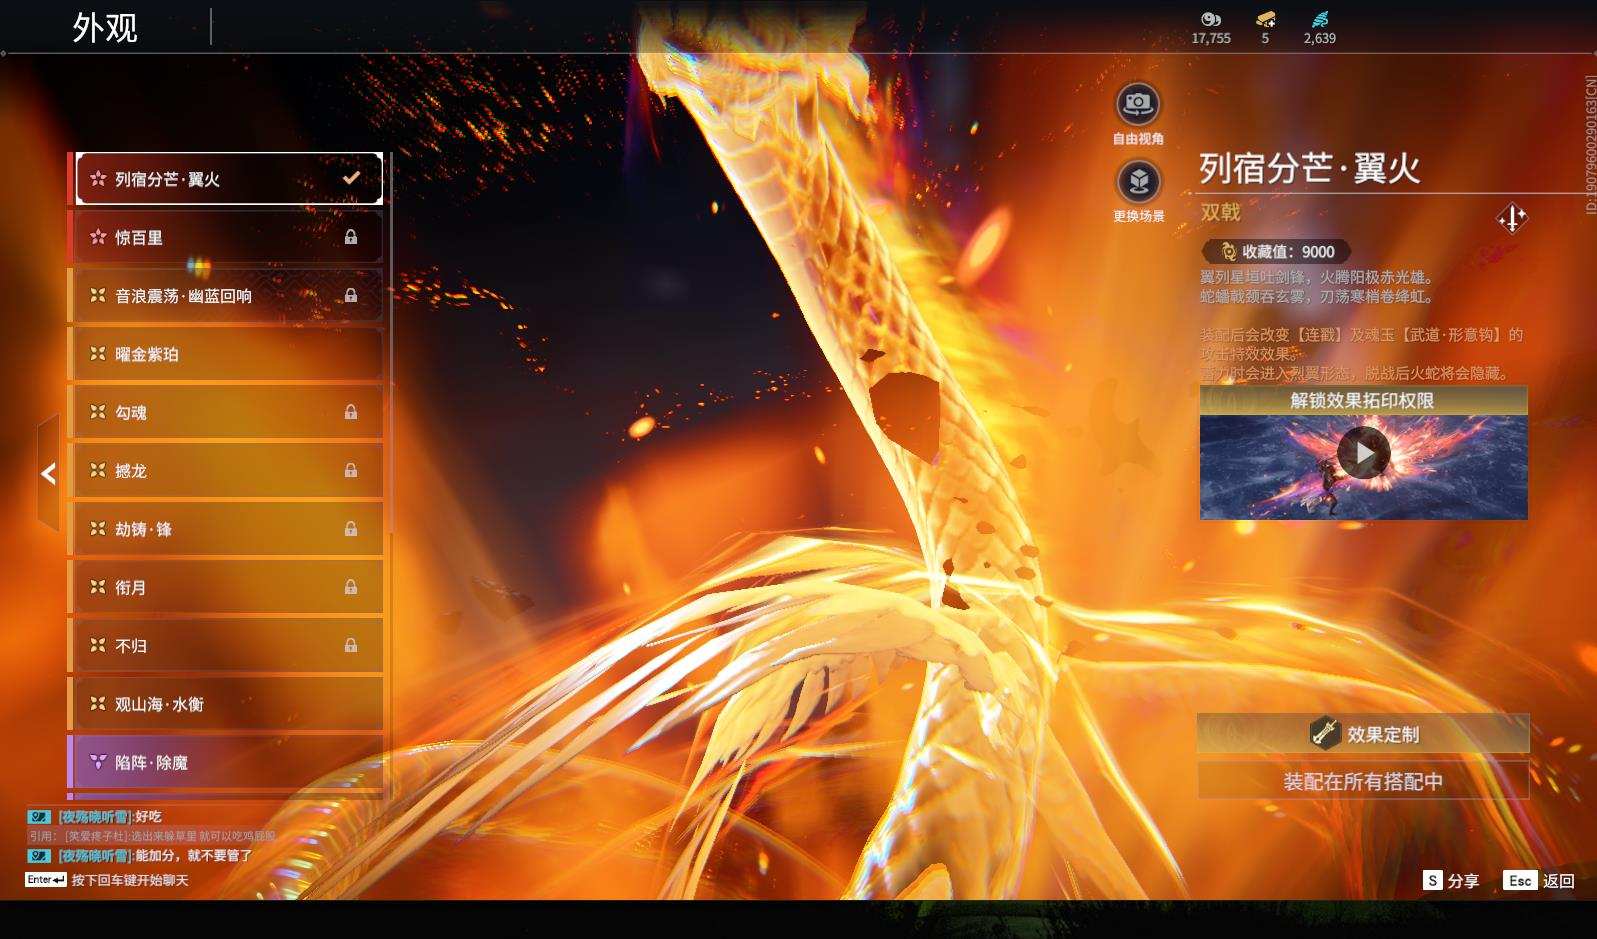Click the purple rarity icon on 陷阵·除魔
This screenshot has height=939, width=1597.
[98, 762]
